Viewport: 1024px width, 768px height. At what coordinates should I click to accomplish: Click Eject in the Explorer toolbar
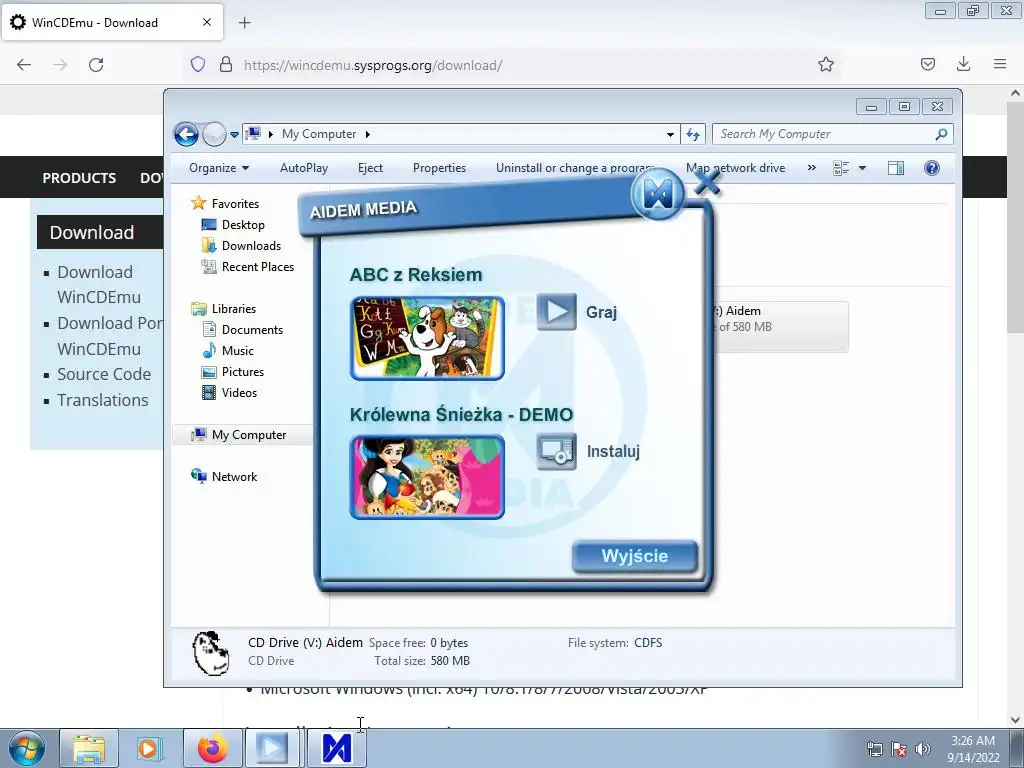(370, 168)
